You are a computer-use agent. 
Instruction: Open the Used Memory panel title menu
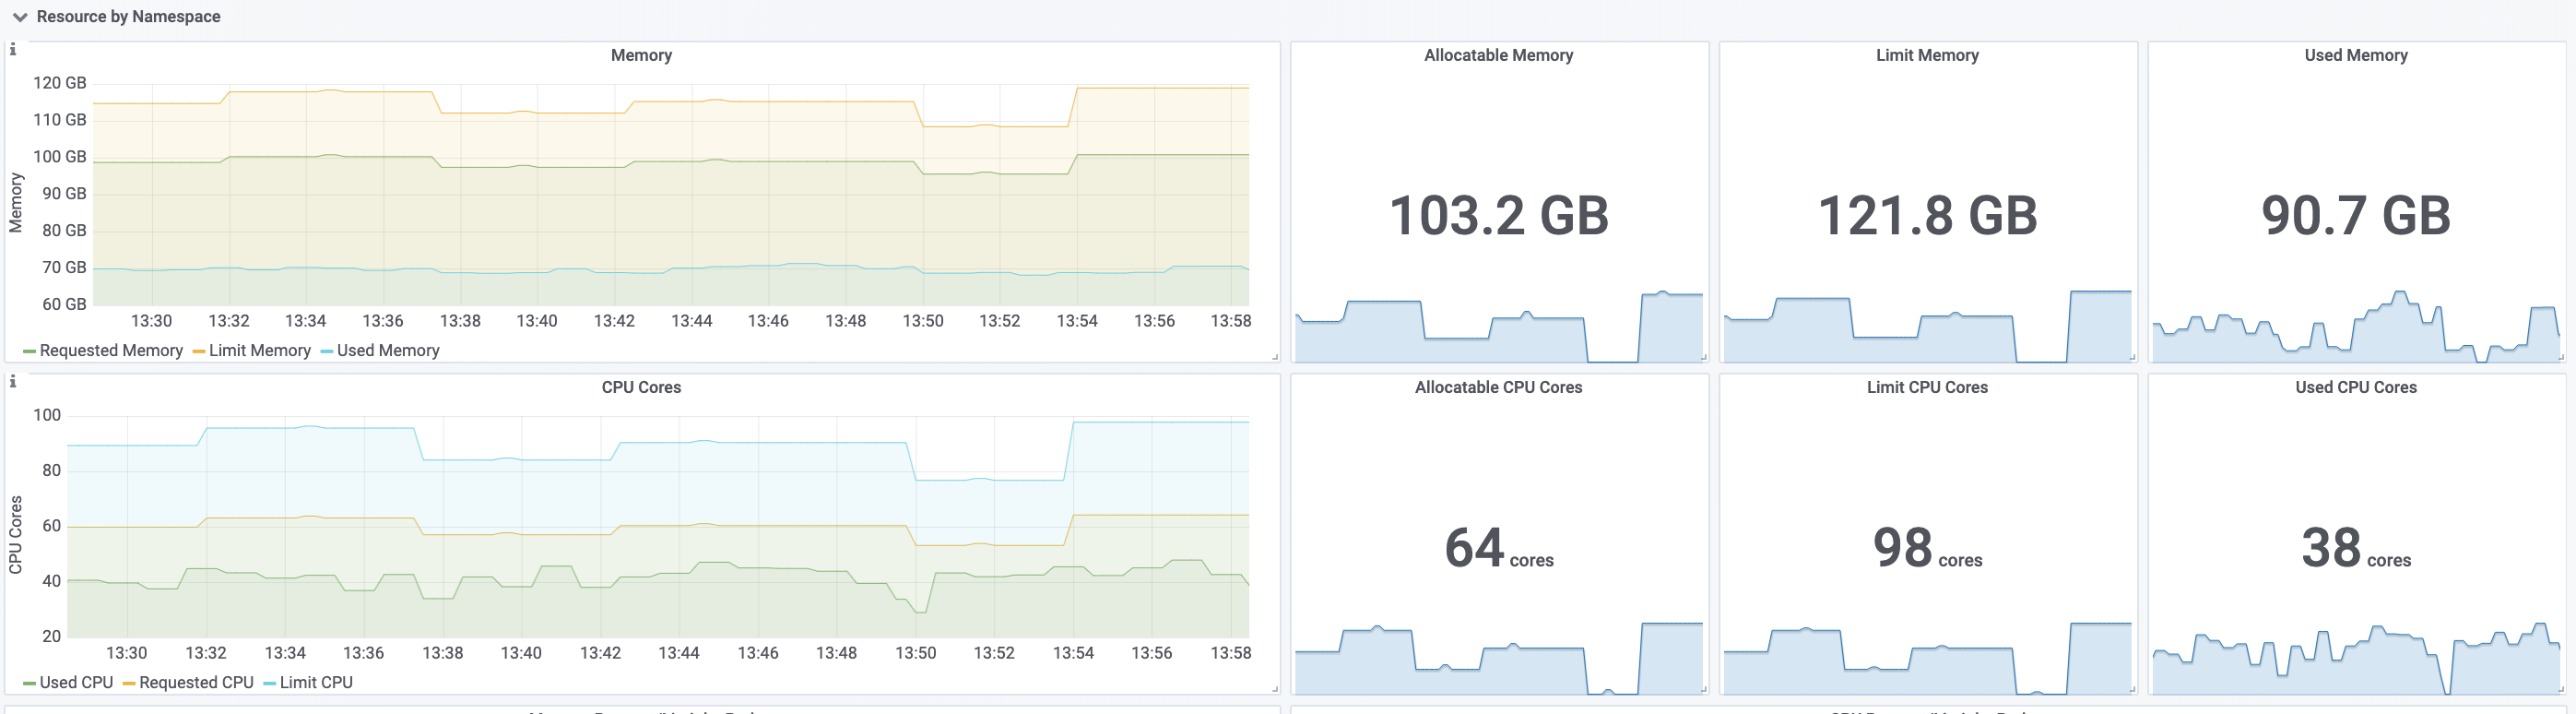(x=2355, y=55)
